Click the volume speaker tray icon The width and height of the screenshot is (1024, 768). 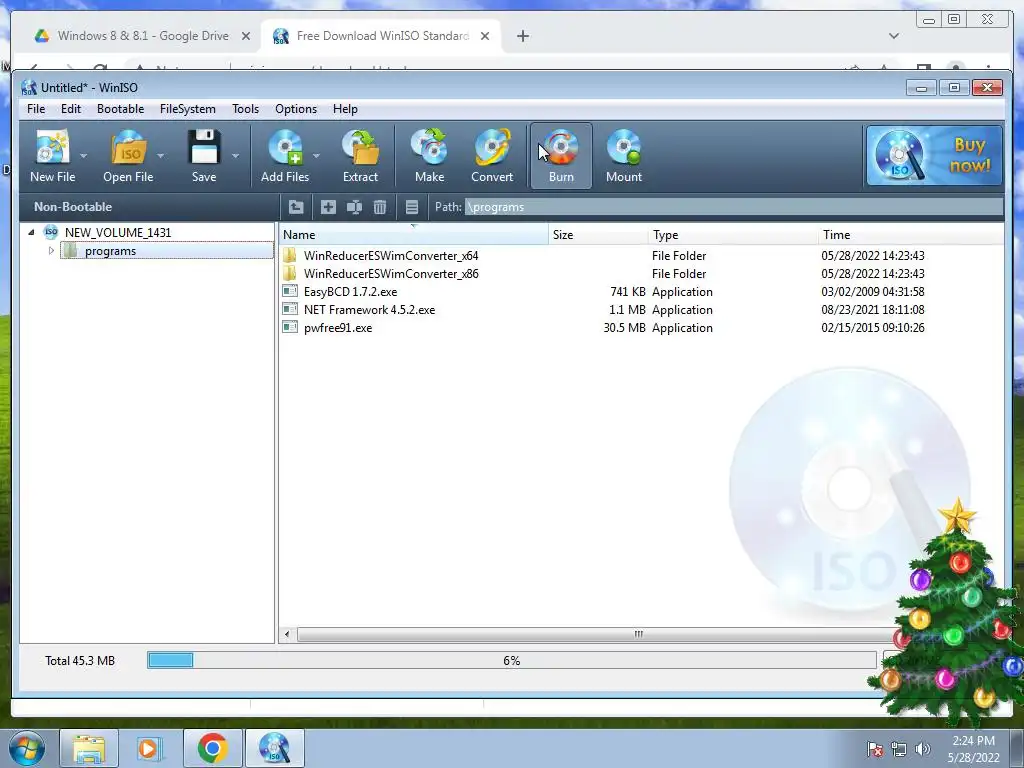click(x=922, y=748)
